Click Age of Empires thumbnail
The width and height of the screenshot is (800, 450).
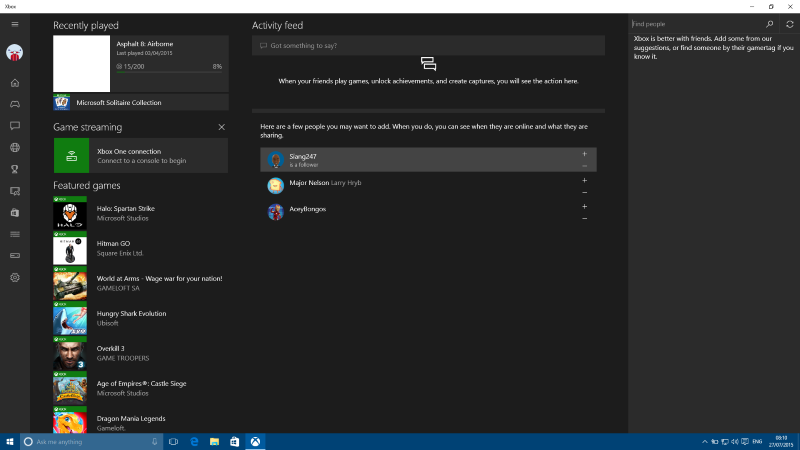pyautogui.click(x=70, y=388)
